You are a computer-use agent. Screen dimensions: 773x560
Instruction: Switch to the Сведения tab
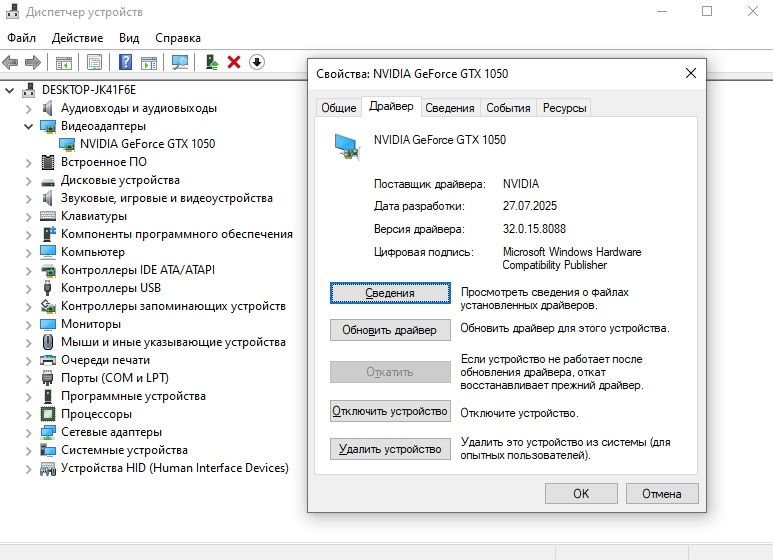coord(450,107)
